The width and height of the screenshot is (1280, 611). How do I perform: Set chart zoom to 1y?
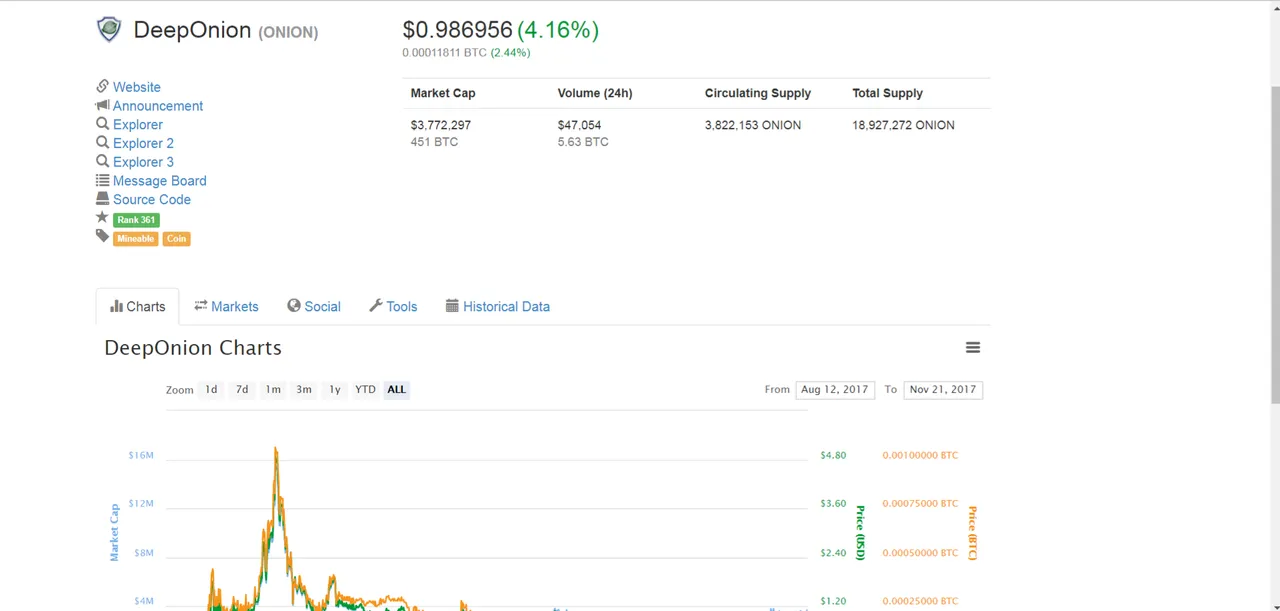pyautogui.click(x=335, y=390)
